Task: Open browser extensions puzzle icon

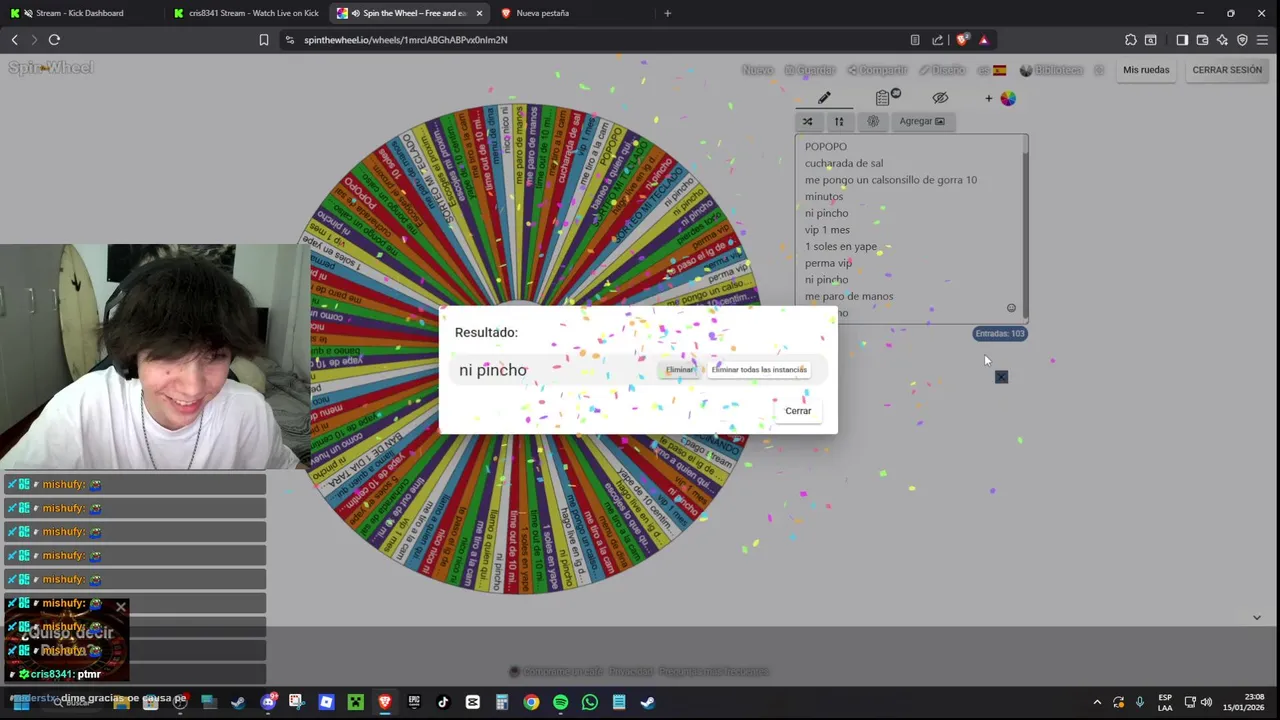Action: pos(1131,40)
